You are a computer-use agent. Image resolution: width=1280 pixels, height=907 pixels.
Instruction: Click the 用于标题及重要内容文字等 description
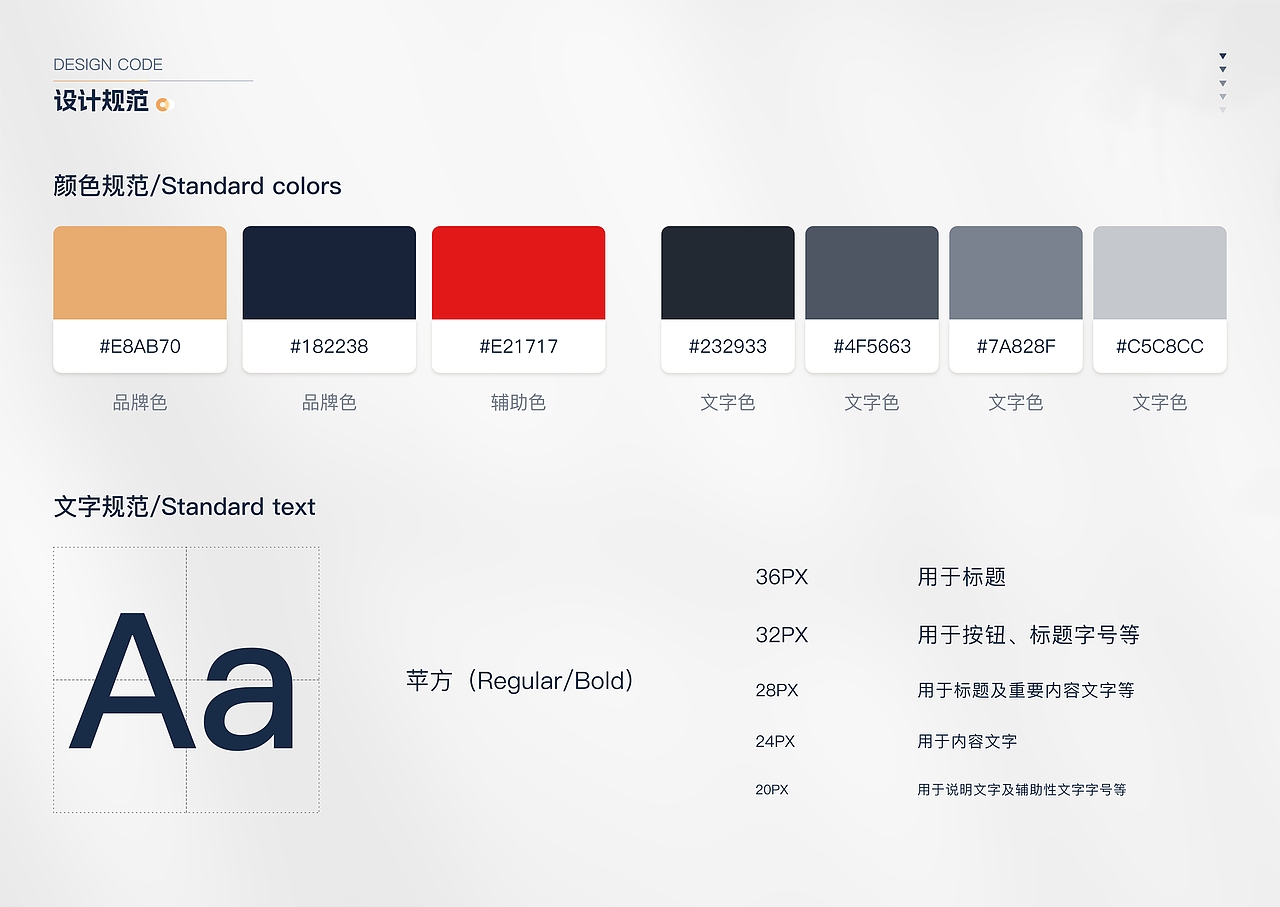coord(1026,690)
